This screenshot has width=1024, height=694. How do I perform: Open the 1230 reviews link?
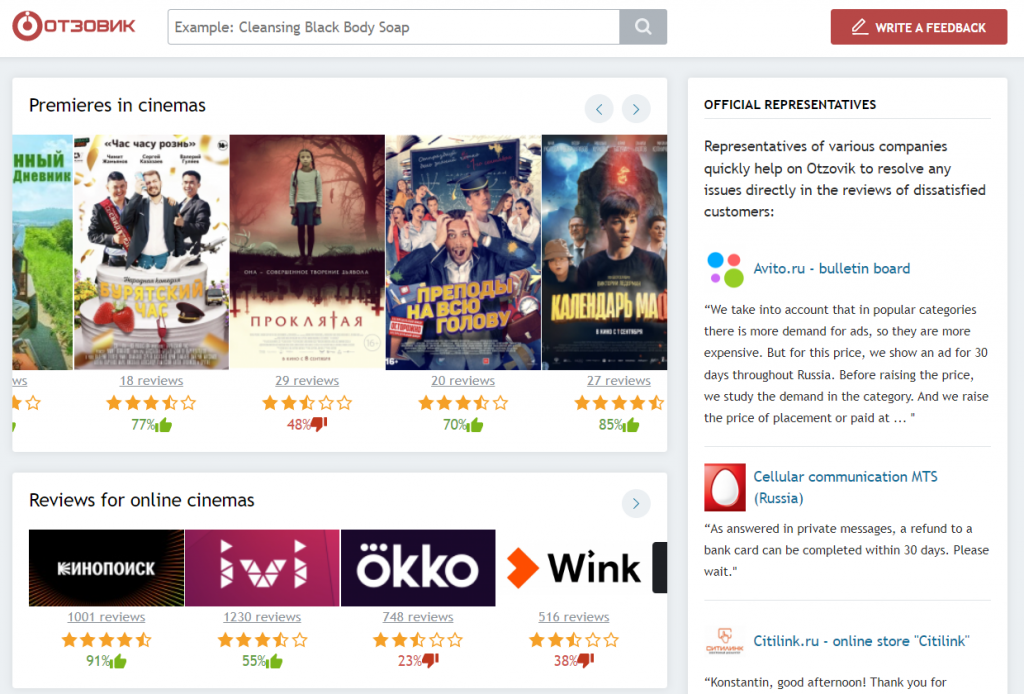[x=262, y=617]
